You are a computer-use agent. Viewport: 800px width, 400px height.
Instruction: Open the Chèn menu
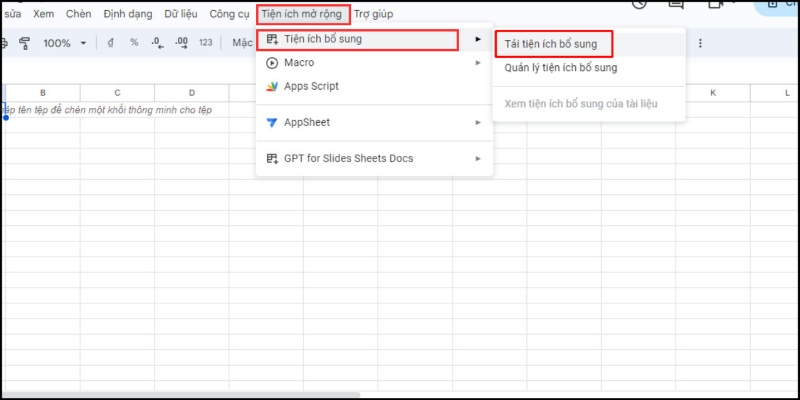coord(79,14)
